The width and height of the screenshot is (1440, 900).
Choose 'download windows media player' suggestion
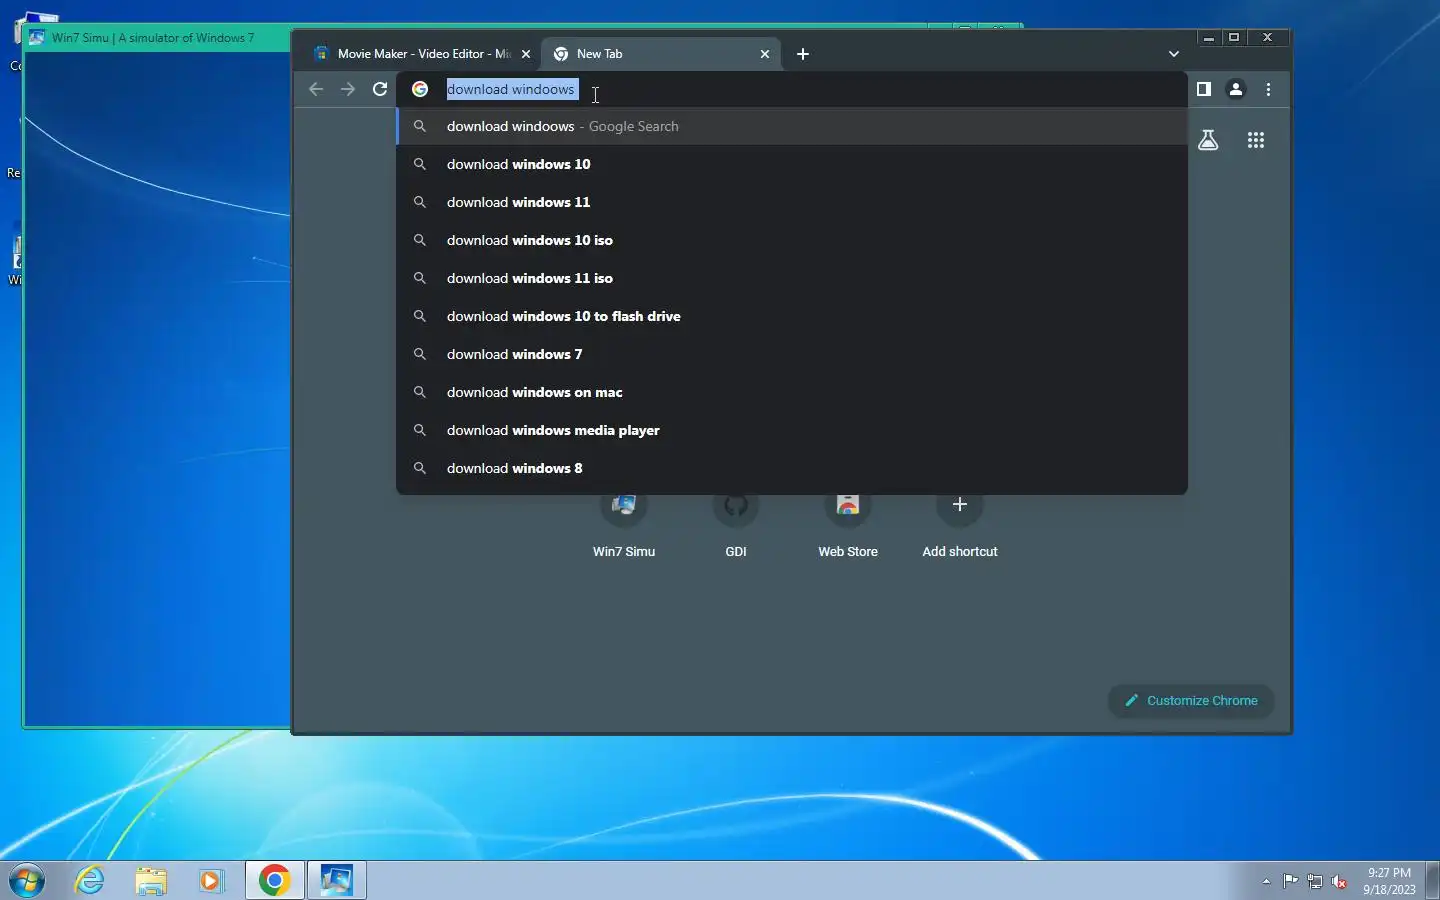pos(792,430)
